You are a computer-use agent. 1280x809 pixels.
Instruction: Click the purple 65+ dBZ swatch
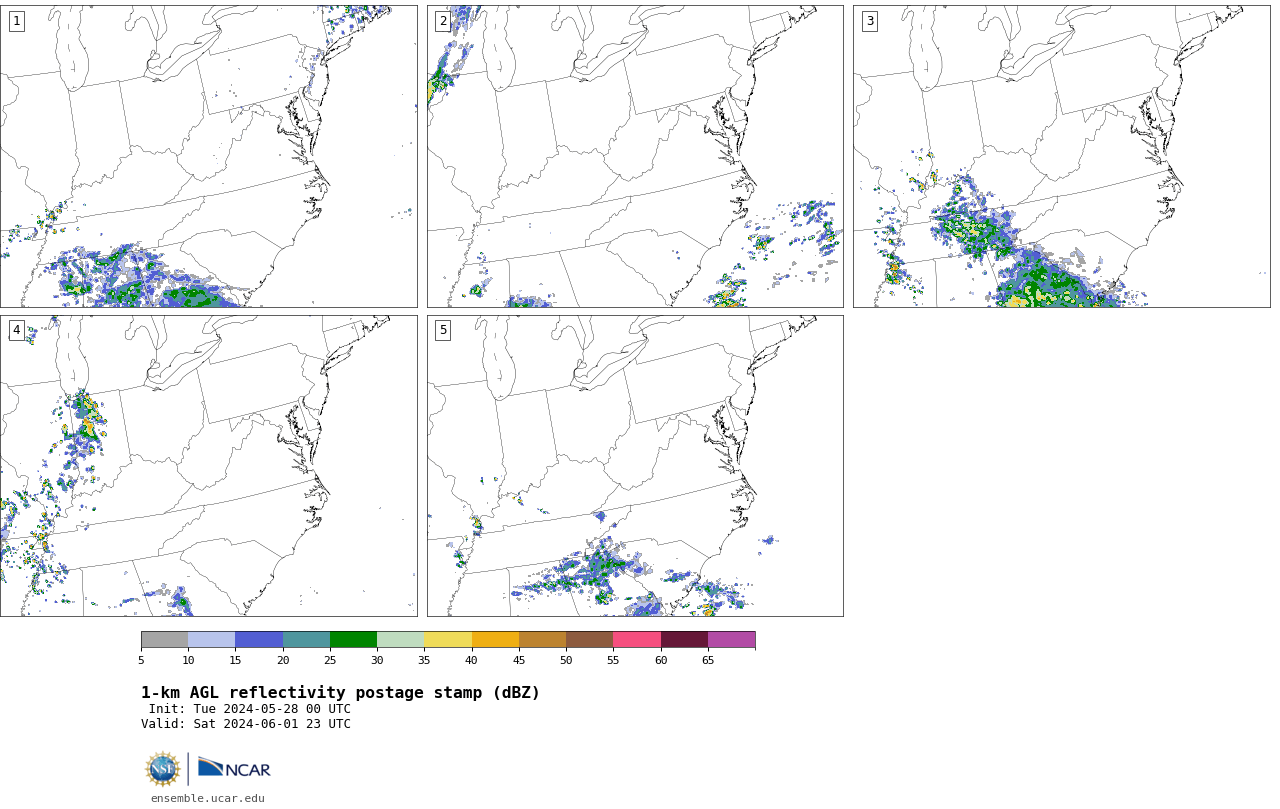tap(731, 640)
